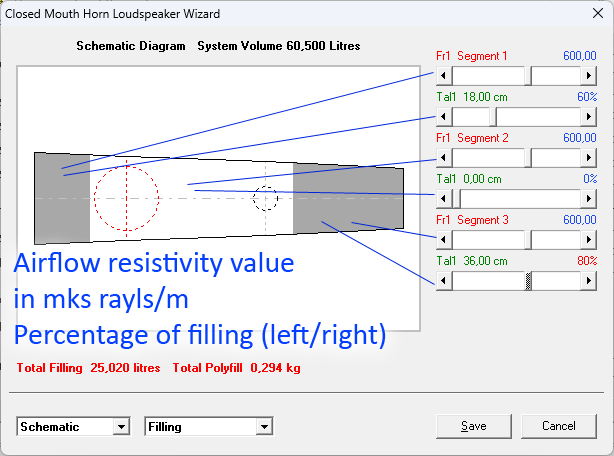This screenshot has width=614, height=456.
Task: Click the Fr1 Segment 2 slider thumb
Action: pos(528,158)
